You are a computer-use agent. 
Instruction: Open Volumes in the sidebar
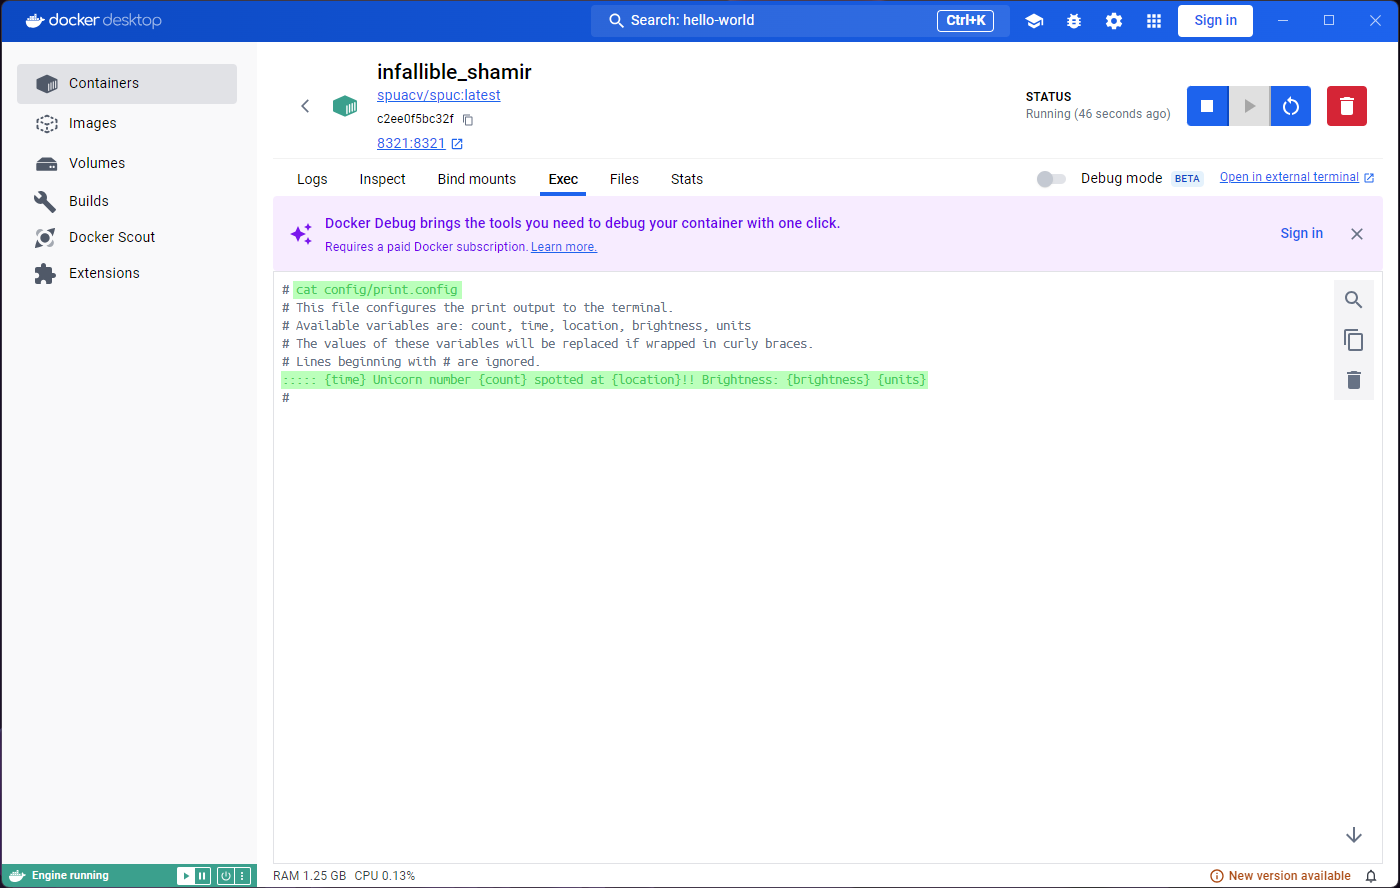click(x=127, y=163)
